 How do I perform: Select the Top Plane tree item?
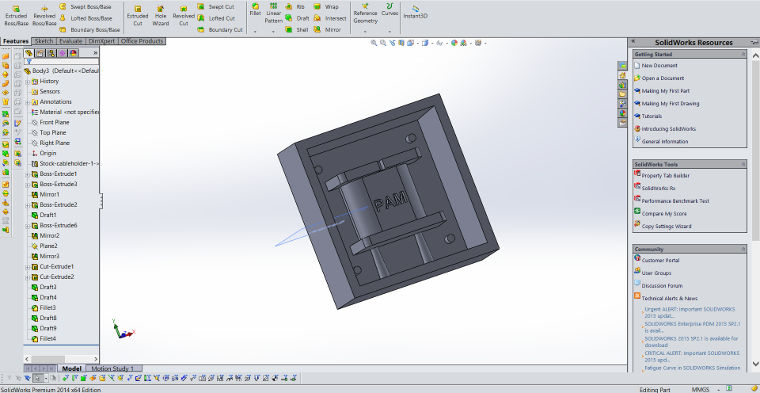pos(48,133)
